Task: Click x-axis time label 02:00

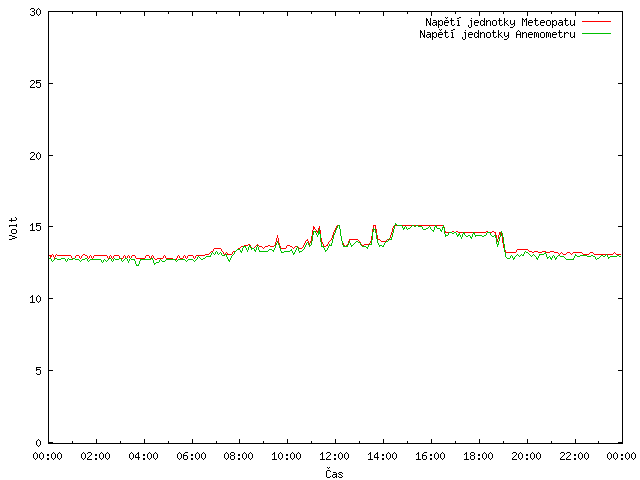Action: click(x=96, y=456)
